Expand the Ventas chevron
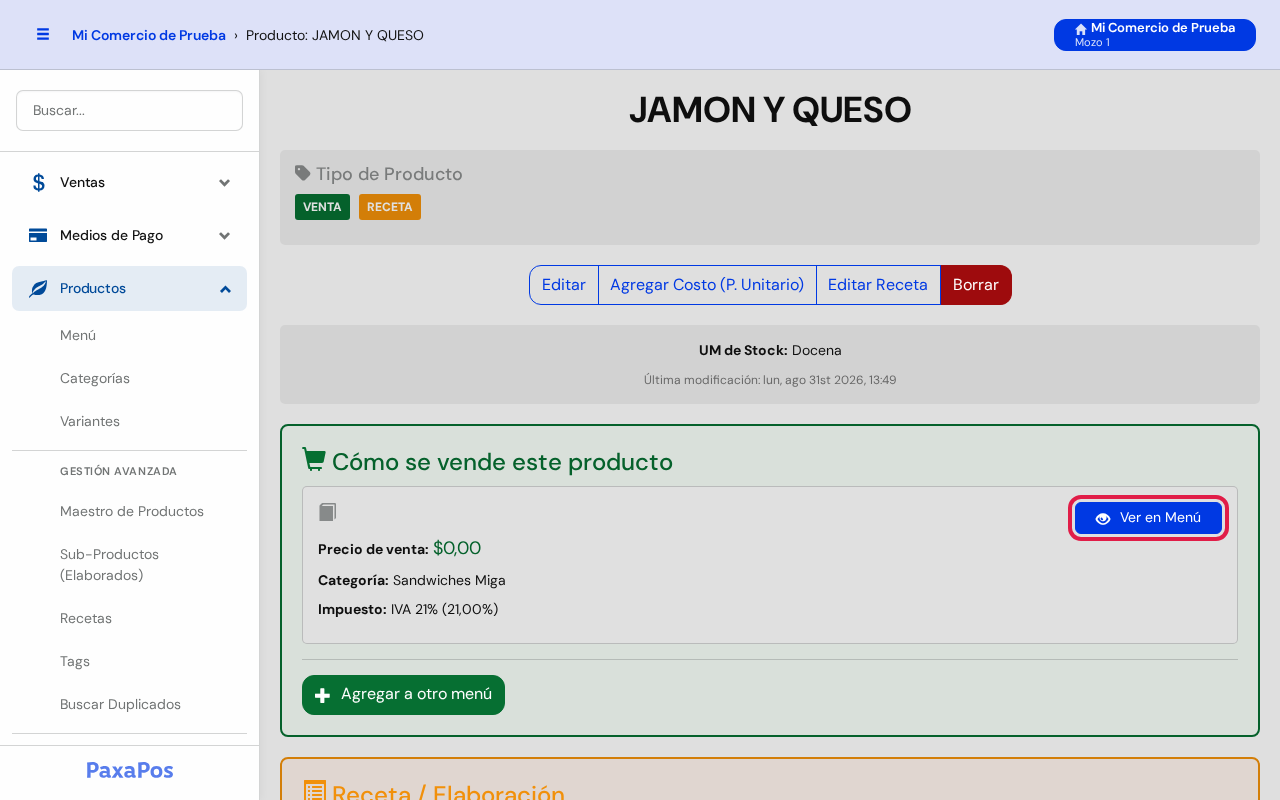The width and height of the screenshot is (1280, 800). (225, 183)
